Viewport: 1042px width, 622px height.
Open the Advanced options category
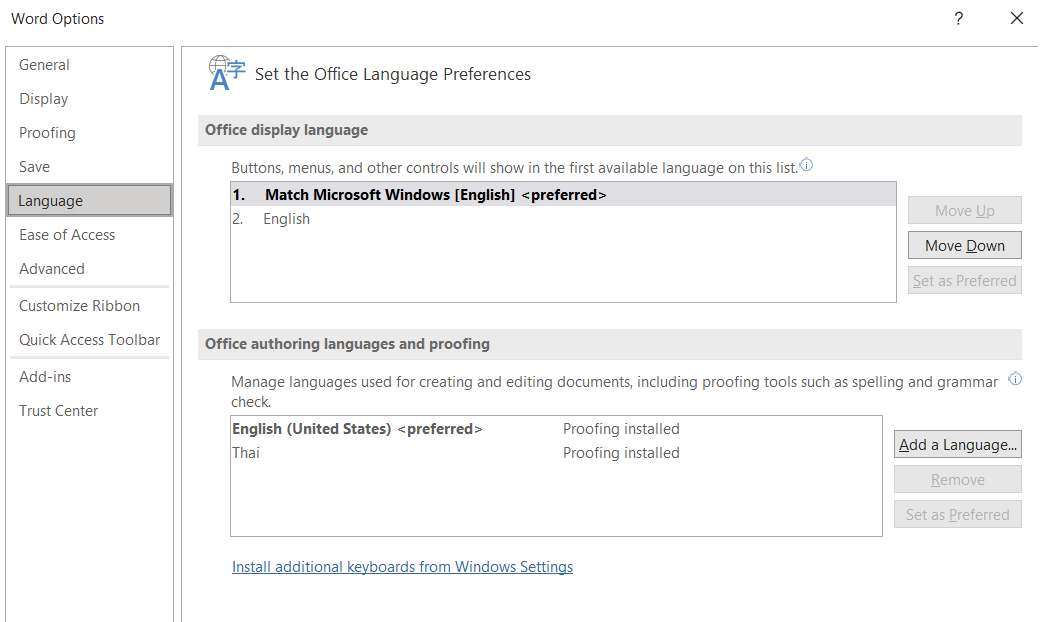point(89,268)
